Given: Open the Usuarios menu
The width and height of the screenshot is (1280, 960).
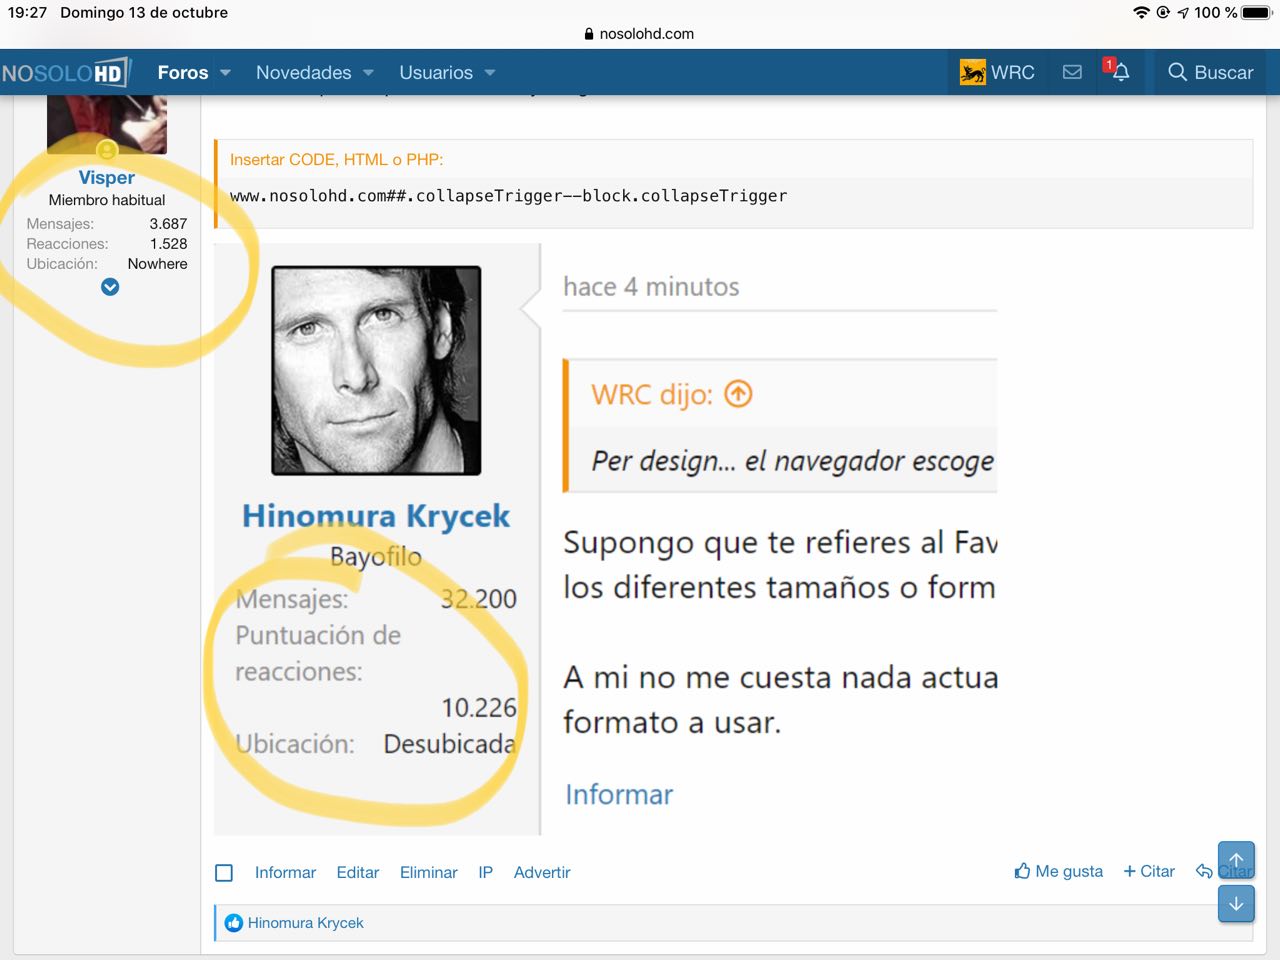Looking at the screenshot, I should click(x=436, y=72).
